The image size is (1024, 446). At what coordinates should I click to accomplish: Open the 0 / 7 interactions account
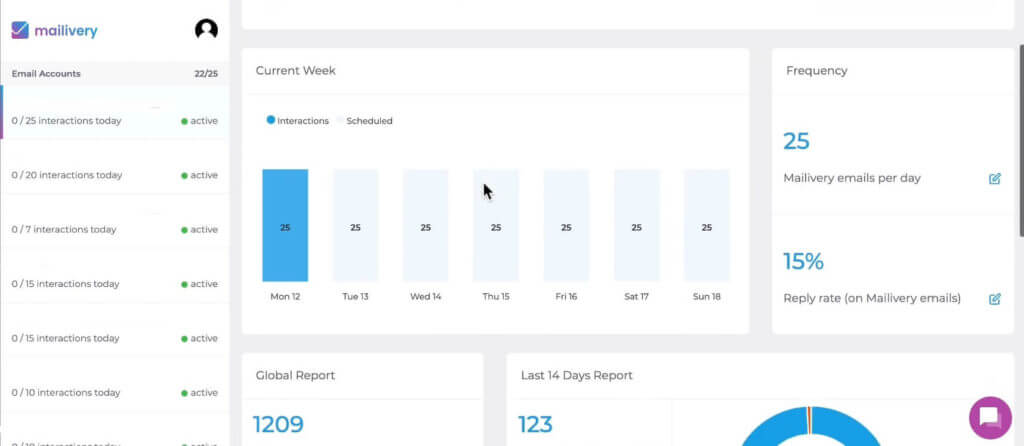64,230
